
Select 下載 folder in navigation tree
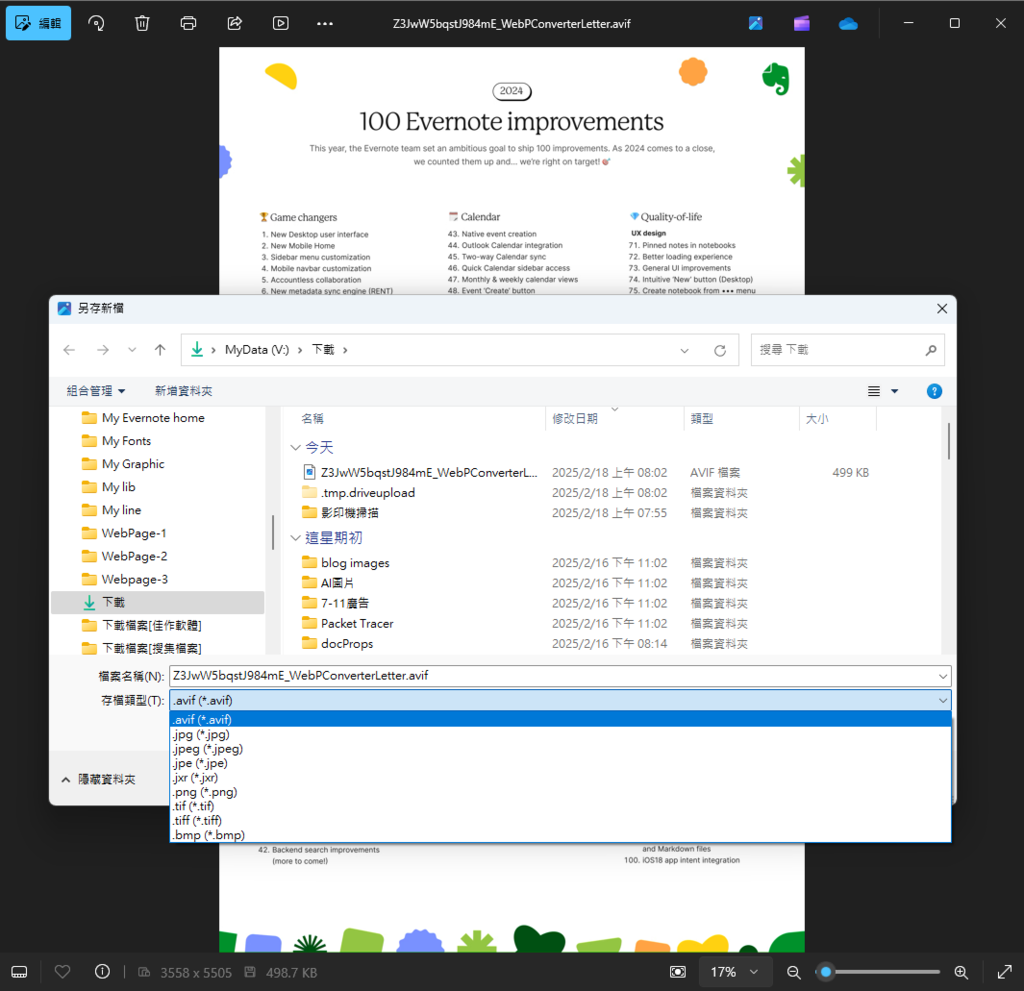[x=157, y=603]
